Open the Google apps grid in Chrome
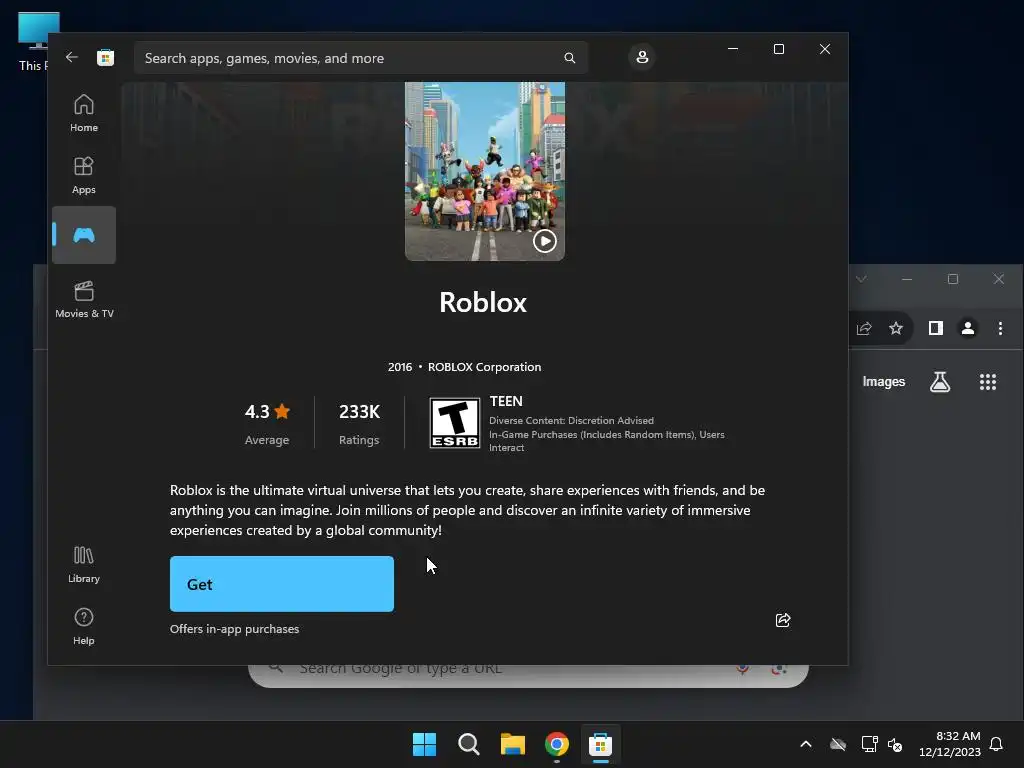 988,381
